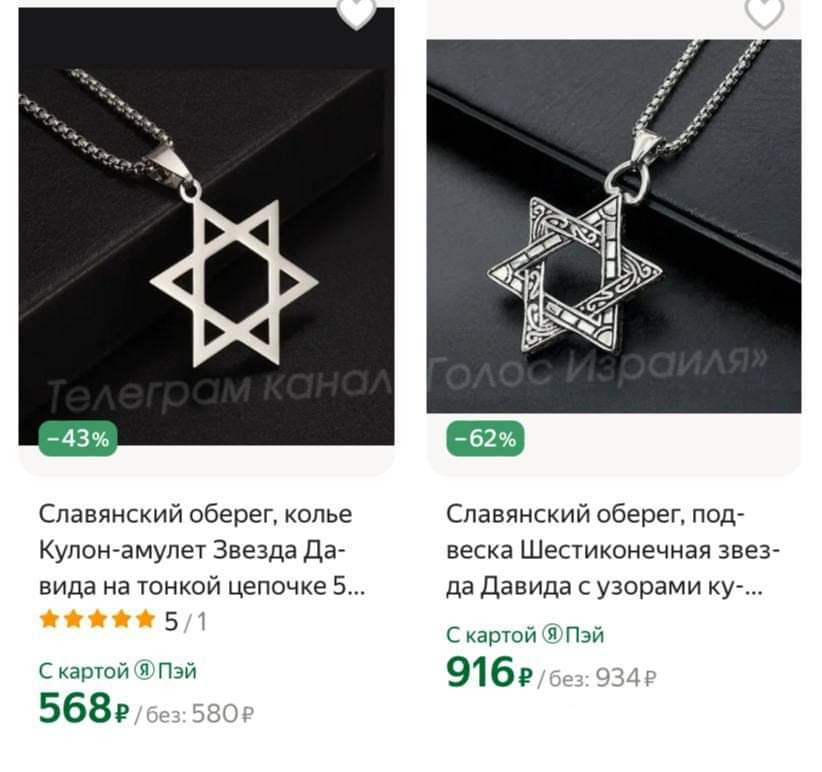The width and height of the screenshot is (822, 772).
Task: Click the 916 ₽ price
Action: coord(490,673)
